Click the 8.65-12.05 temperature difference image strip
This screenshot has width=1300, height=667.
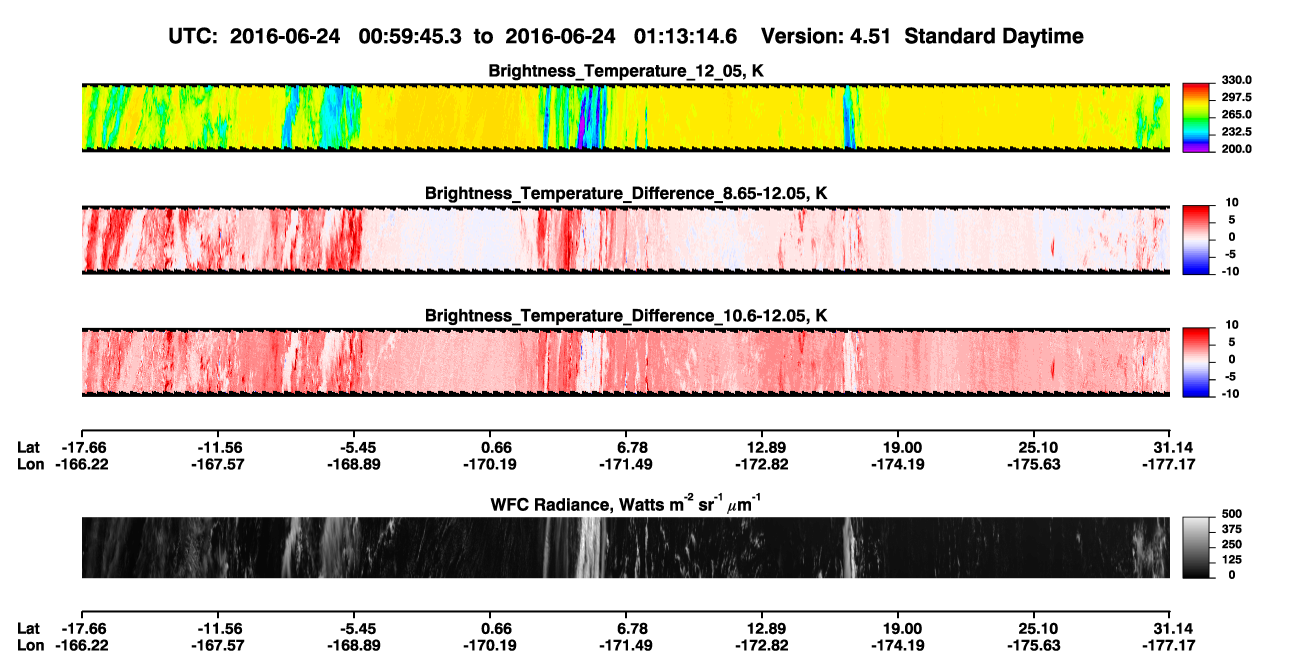click(x=625, y=240)
